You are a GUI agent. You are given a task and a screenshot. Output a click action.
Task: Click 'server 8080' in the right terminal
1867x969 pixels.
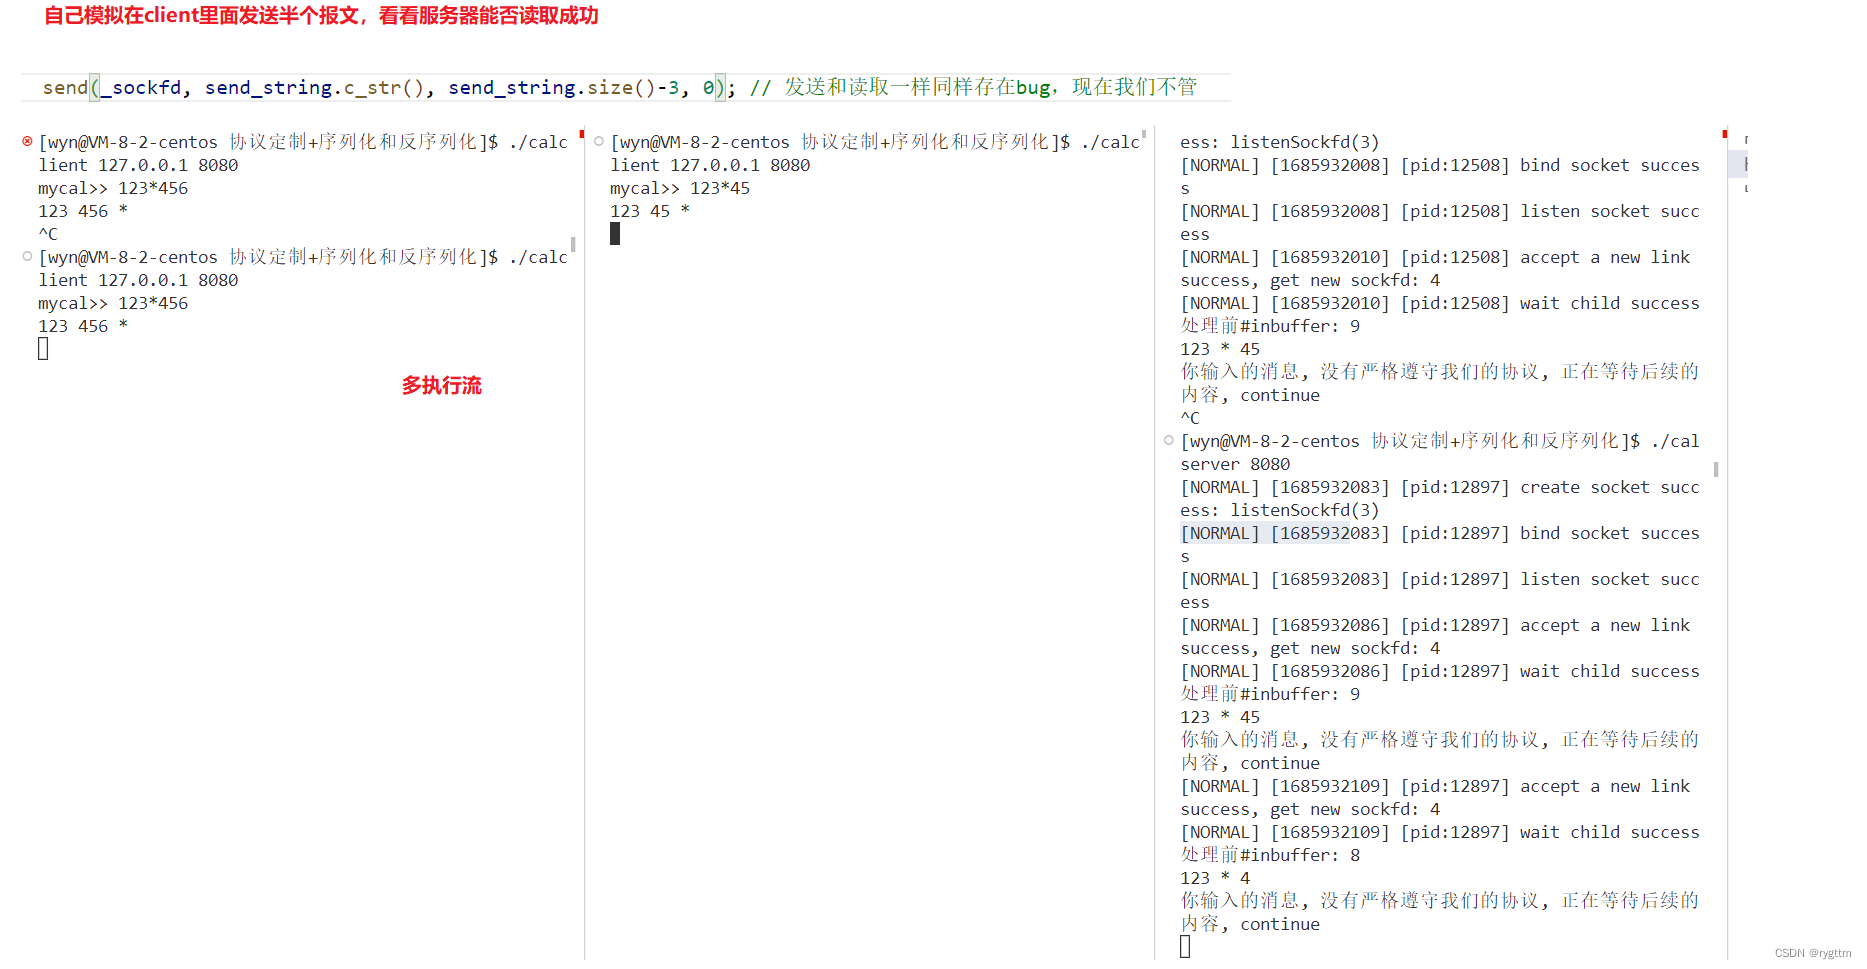coord(1235,464)
